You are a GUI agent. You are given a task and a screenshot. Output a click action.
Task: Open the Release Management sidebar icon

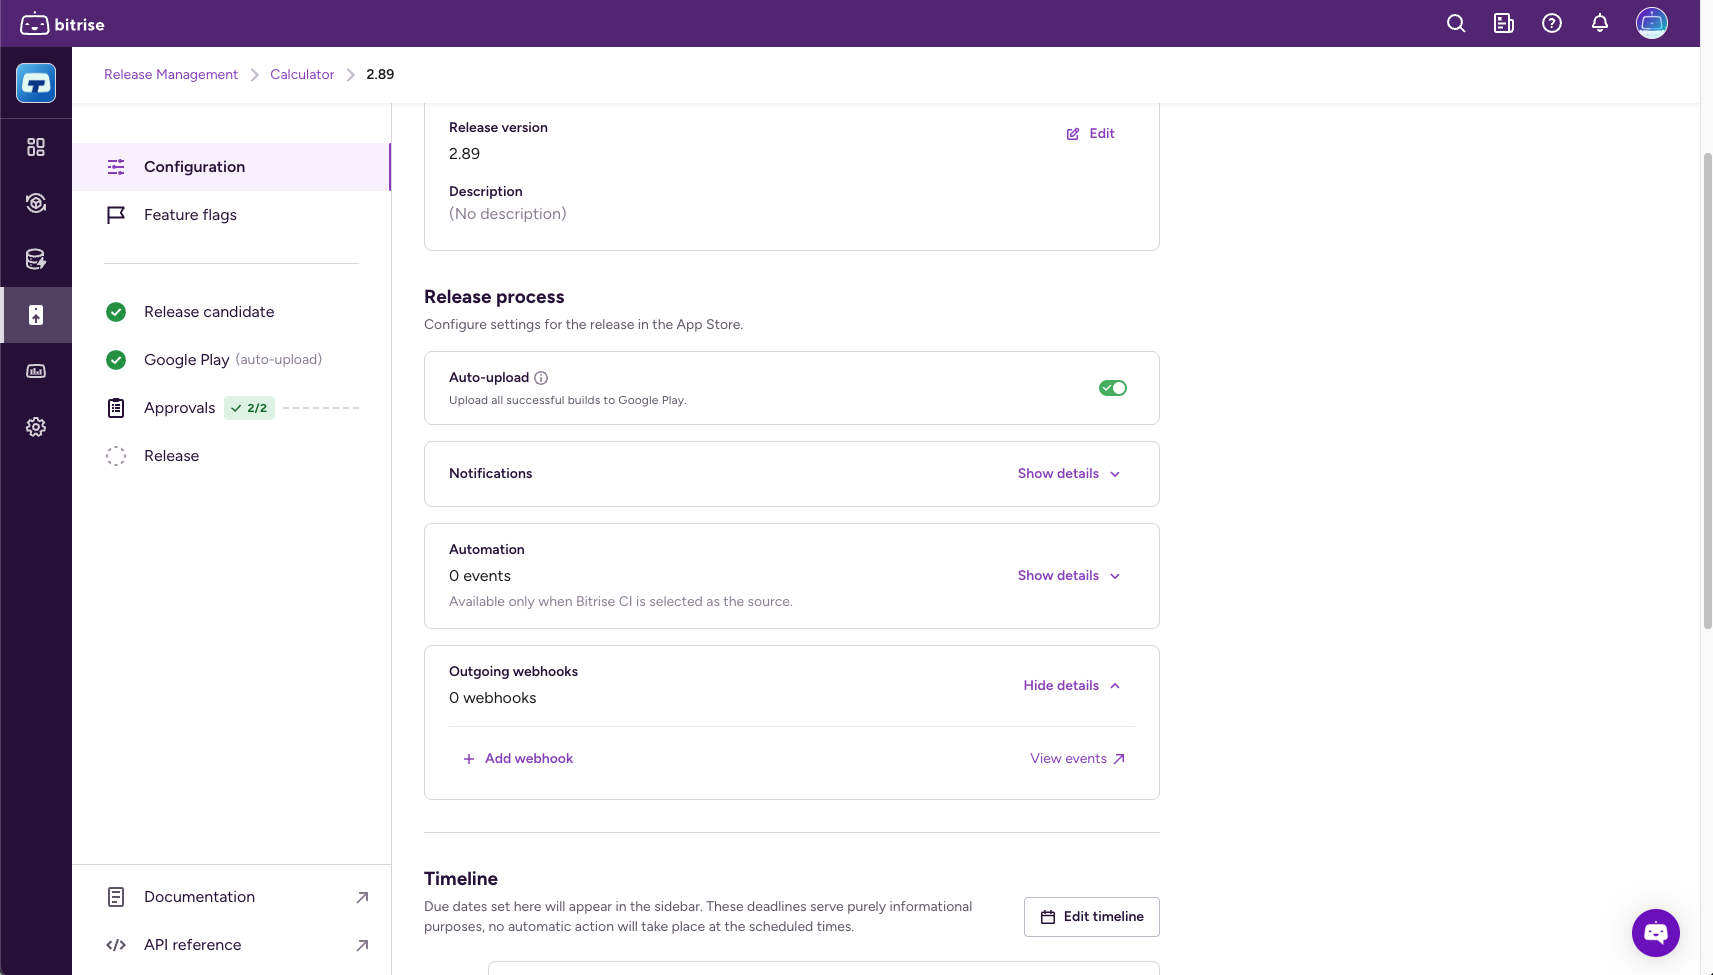tap(36, 314)
